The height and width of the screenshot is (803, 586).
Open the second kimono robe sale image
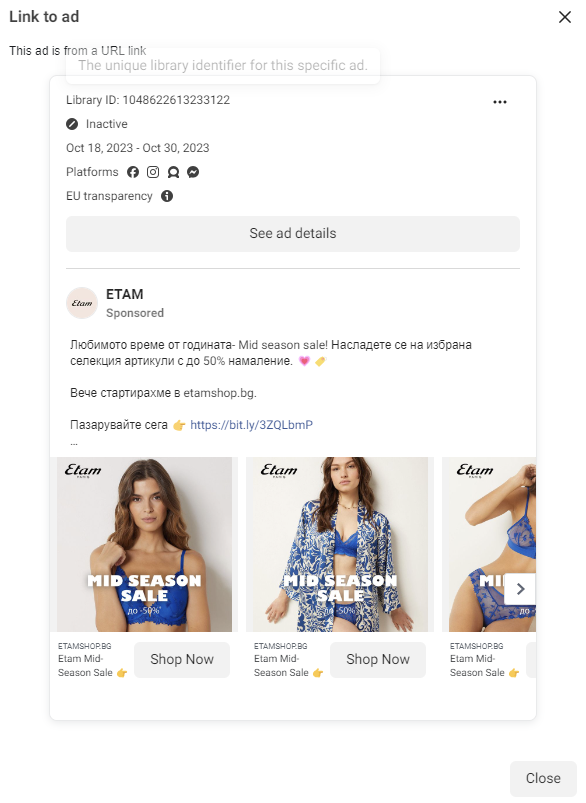tap(340, 544)
